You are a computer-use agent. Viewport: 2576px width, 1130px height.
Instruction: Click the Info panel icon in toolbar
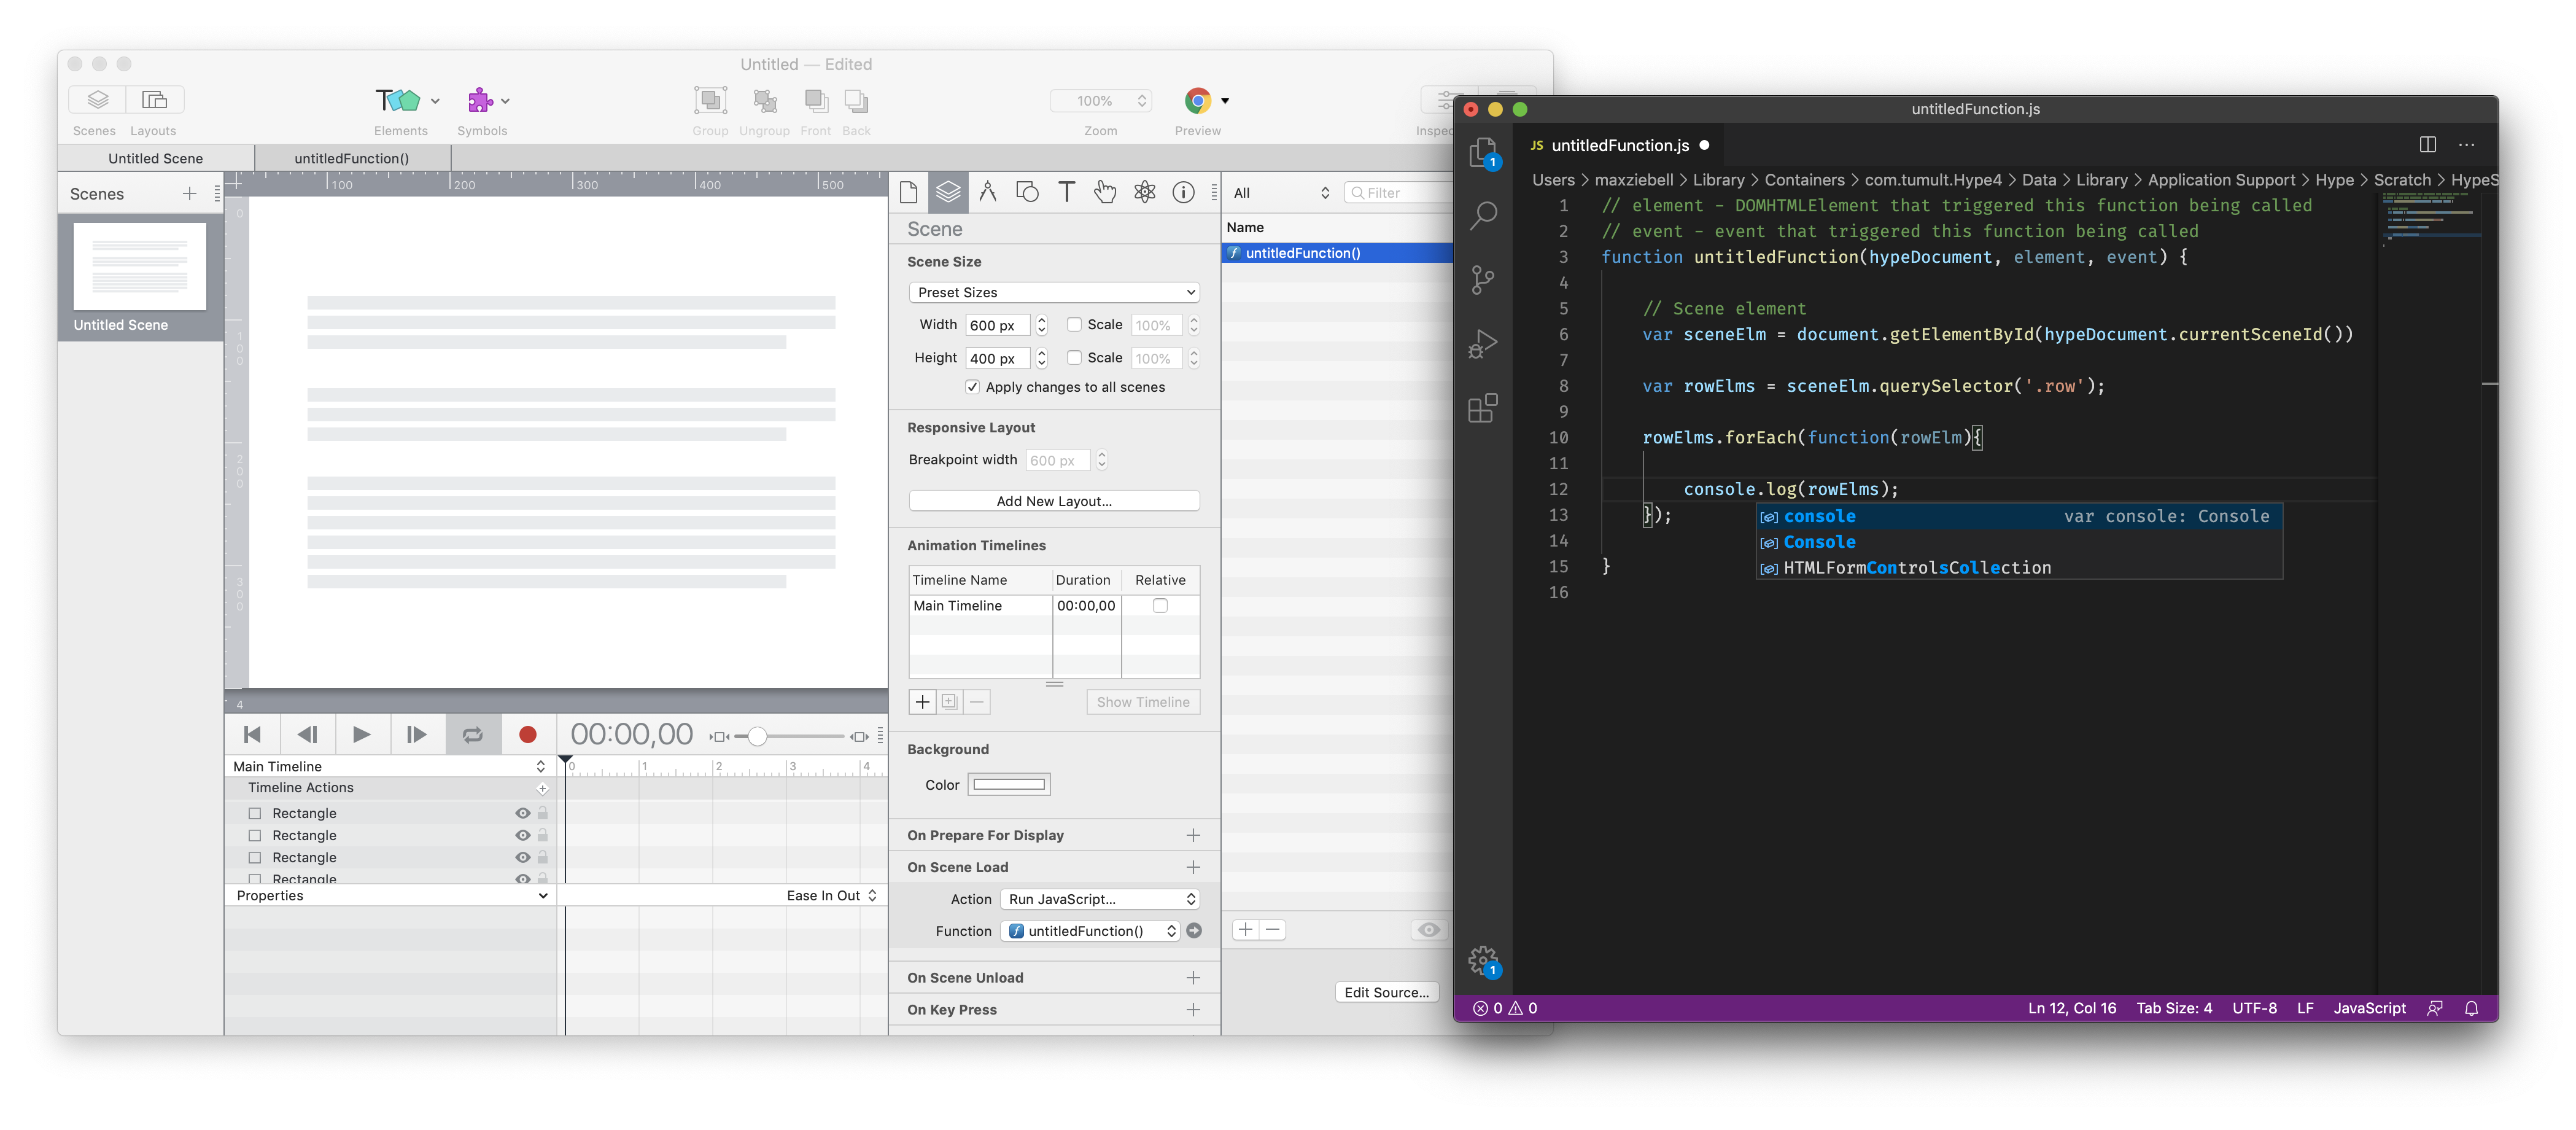pos(1183,192)
